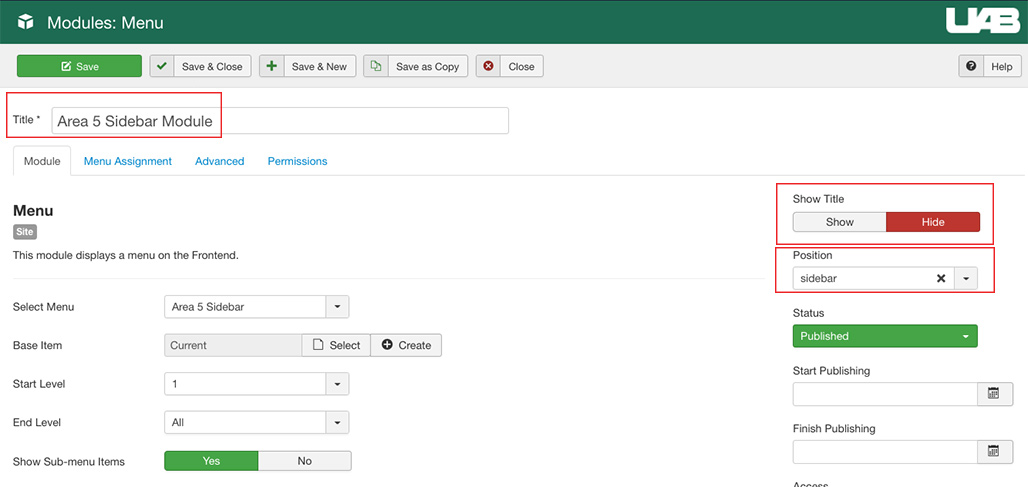Click the red Close button

[509, 66]
